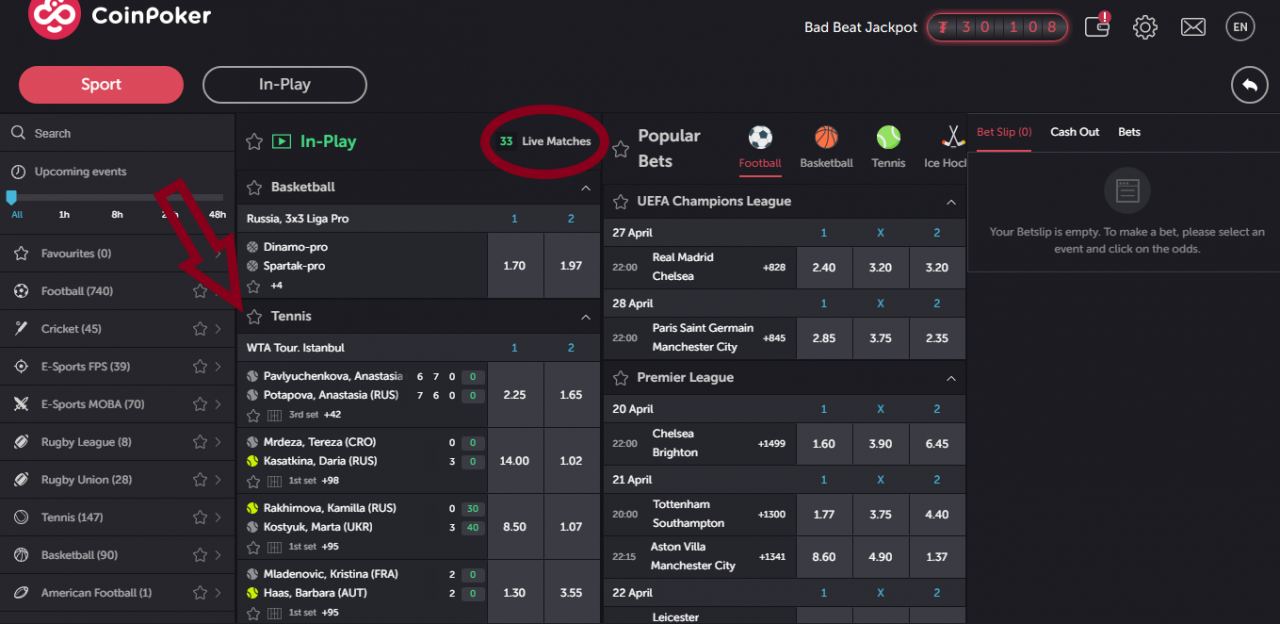Bet on Haas, Barbara at 3.55
The image size is (1280, 624).
tap(571, 593)
